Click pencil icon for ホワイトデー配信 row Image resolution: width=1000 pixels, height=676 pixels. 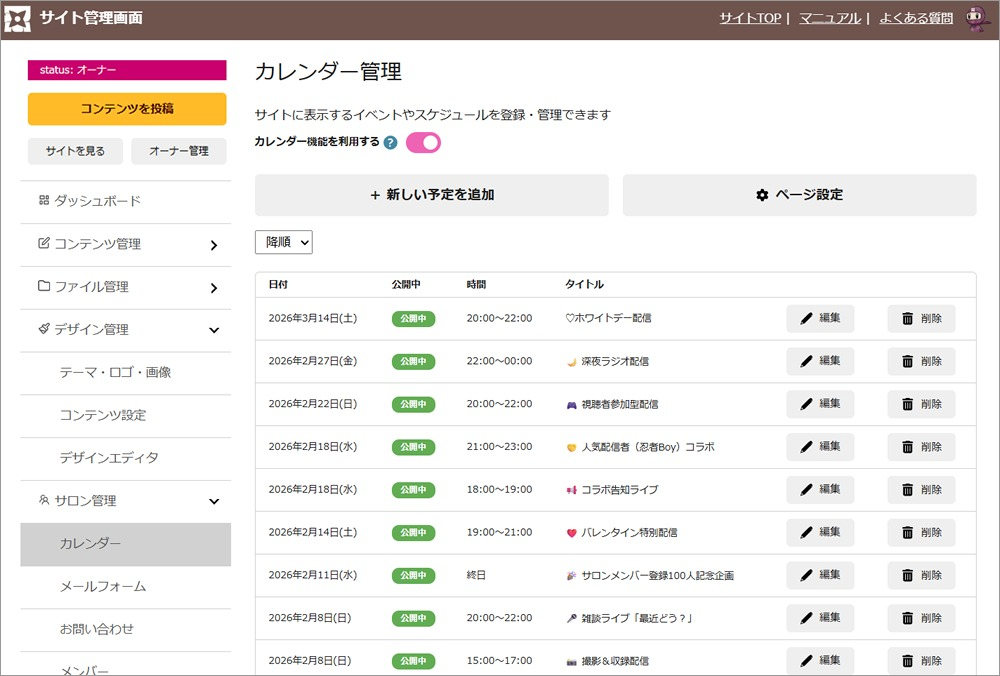tap(806, 319)
